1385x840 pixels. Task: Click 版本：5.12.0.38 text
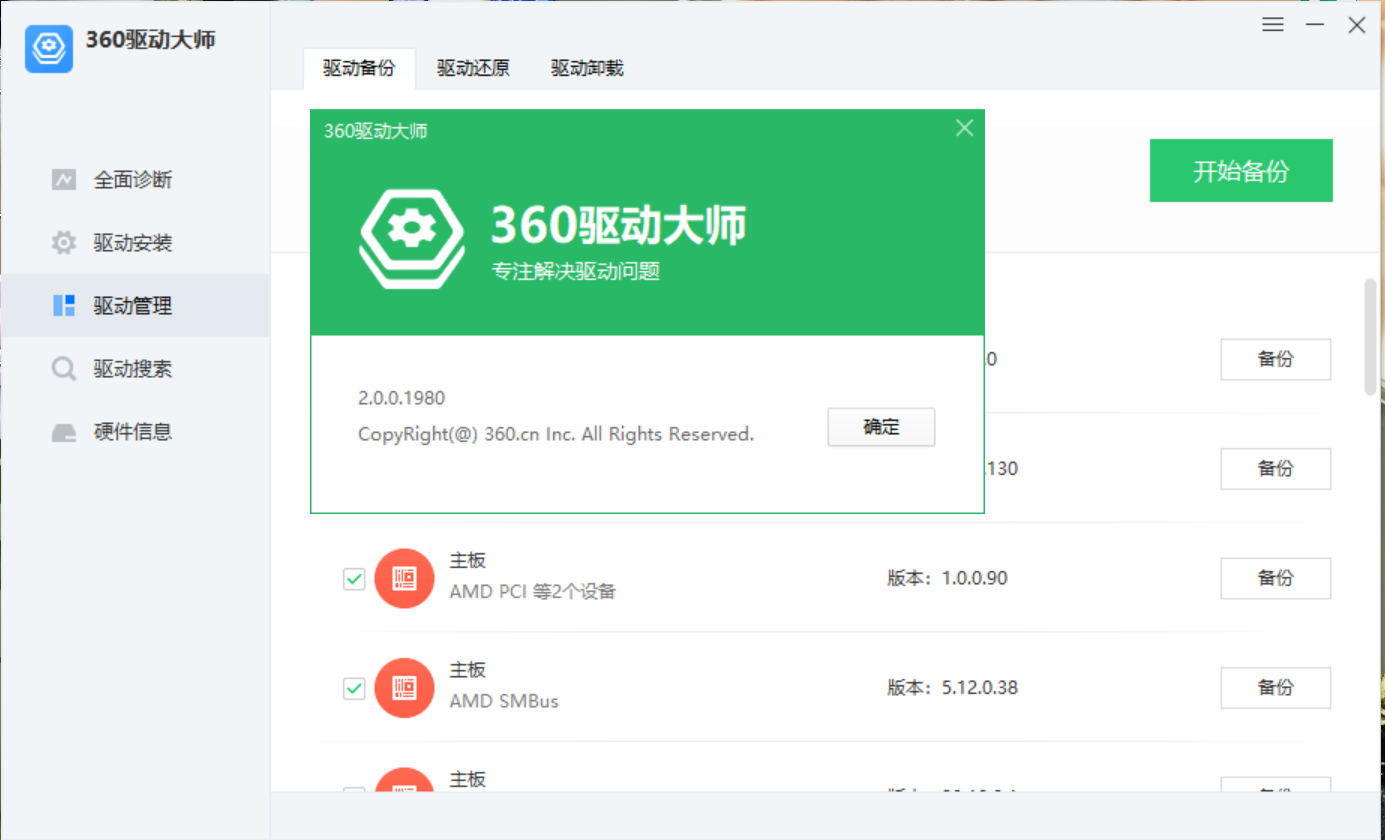coord(952,688)
